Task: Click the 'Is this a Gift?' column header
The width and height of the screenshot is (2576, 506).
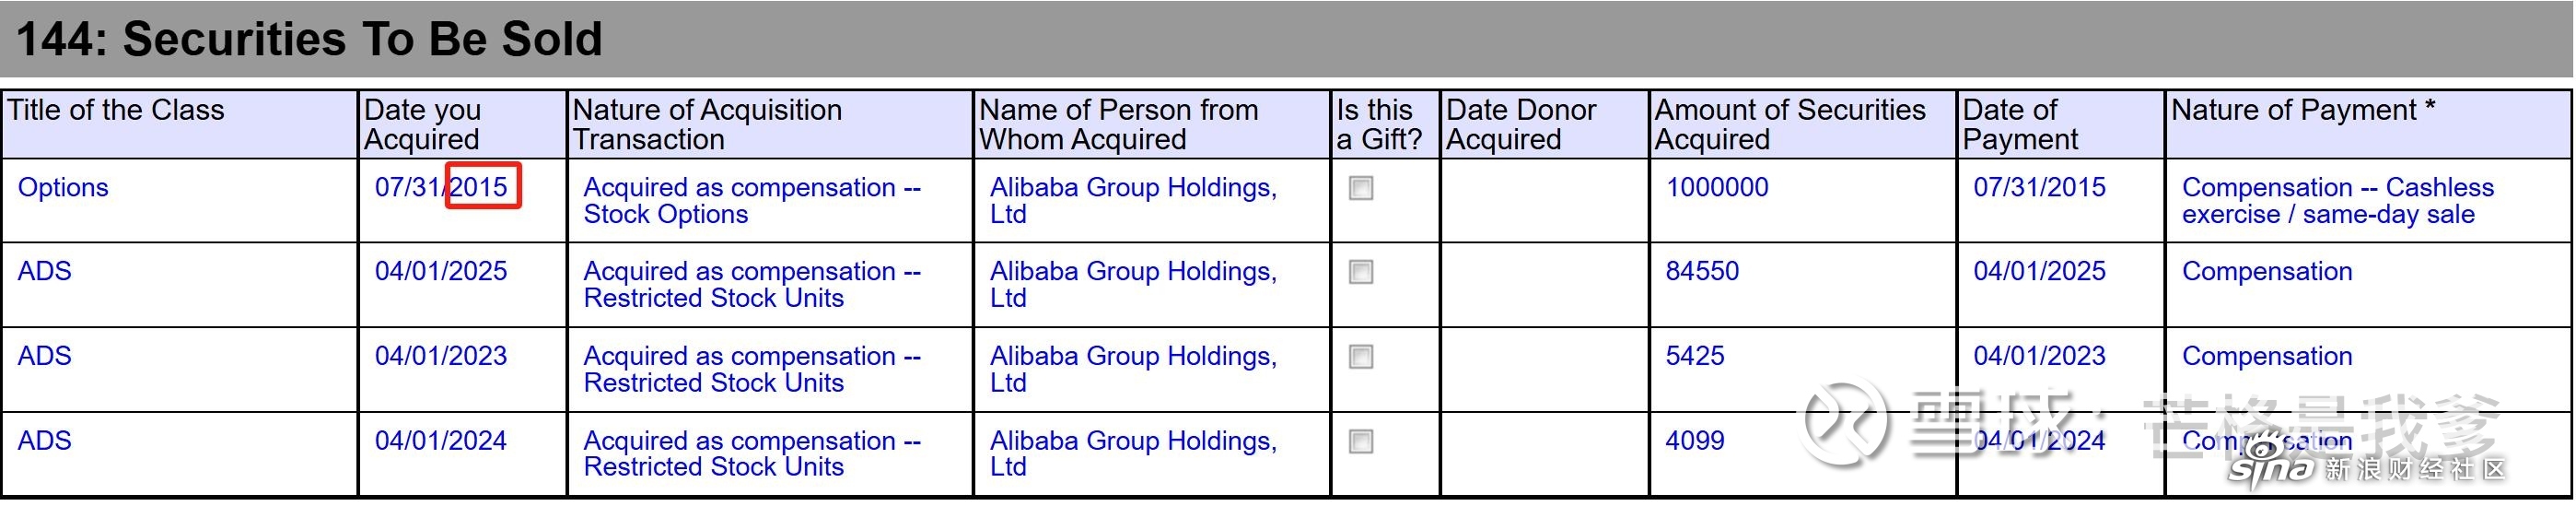Action: pyautogui.click(x=1379, y=124)
